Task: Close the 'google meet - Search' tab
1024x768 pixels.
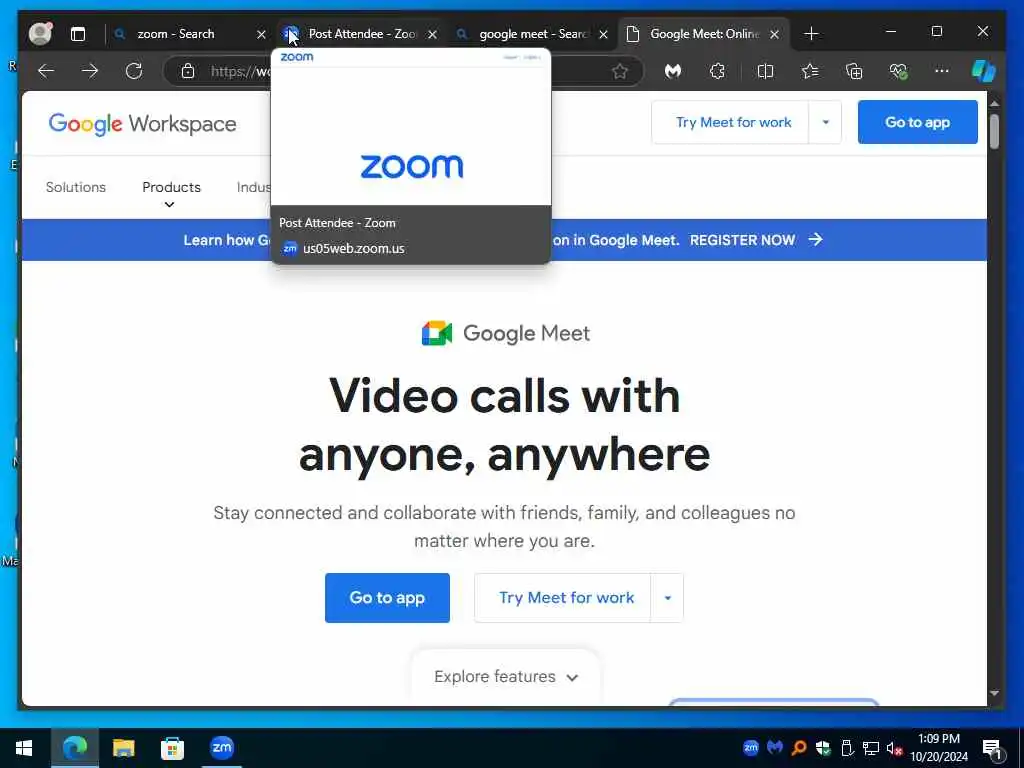Action: point(603,34)
